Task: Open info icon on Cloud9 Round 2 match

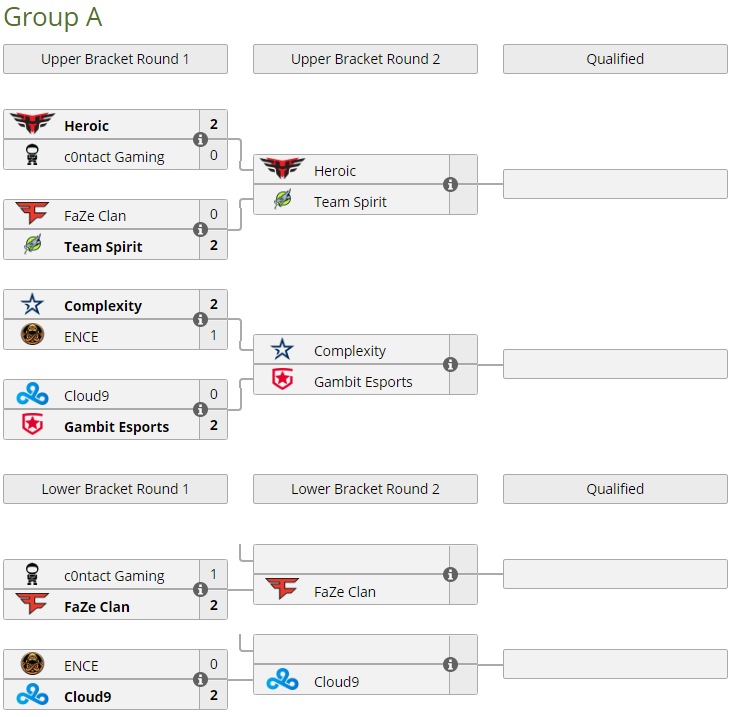Action: click(450, 665)
